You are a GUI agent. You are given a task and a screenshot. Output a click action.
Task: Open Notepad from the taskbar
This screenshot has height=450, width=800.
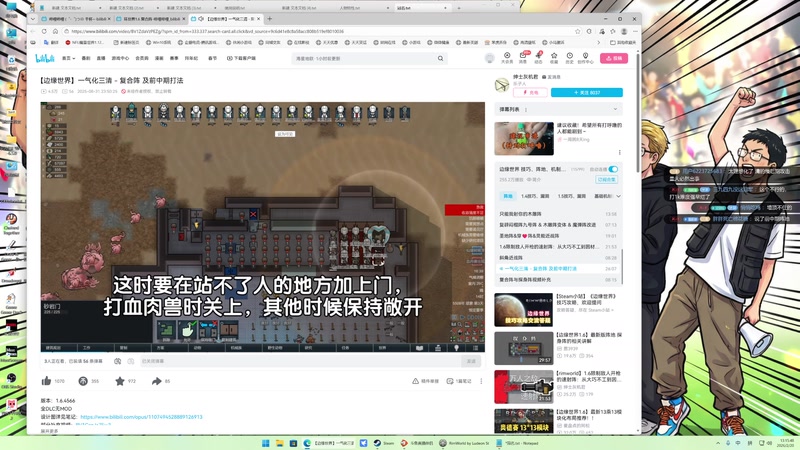517,443
